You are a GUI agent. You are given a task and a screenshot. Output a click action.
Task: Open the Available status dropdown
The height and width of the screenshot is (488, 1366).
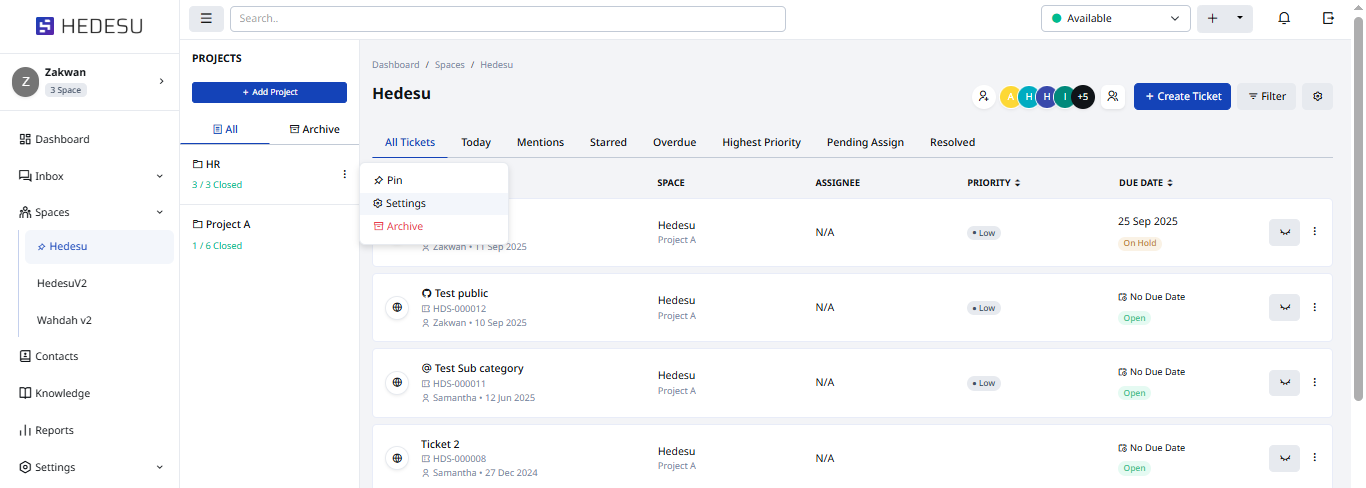pos(1115,19)
